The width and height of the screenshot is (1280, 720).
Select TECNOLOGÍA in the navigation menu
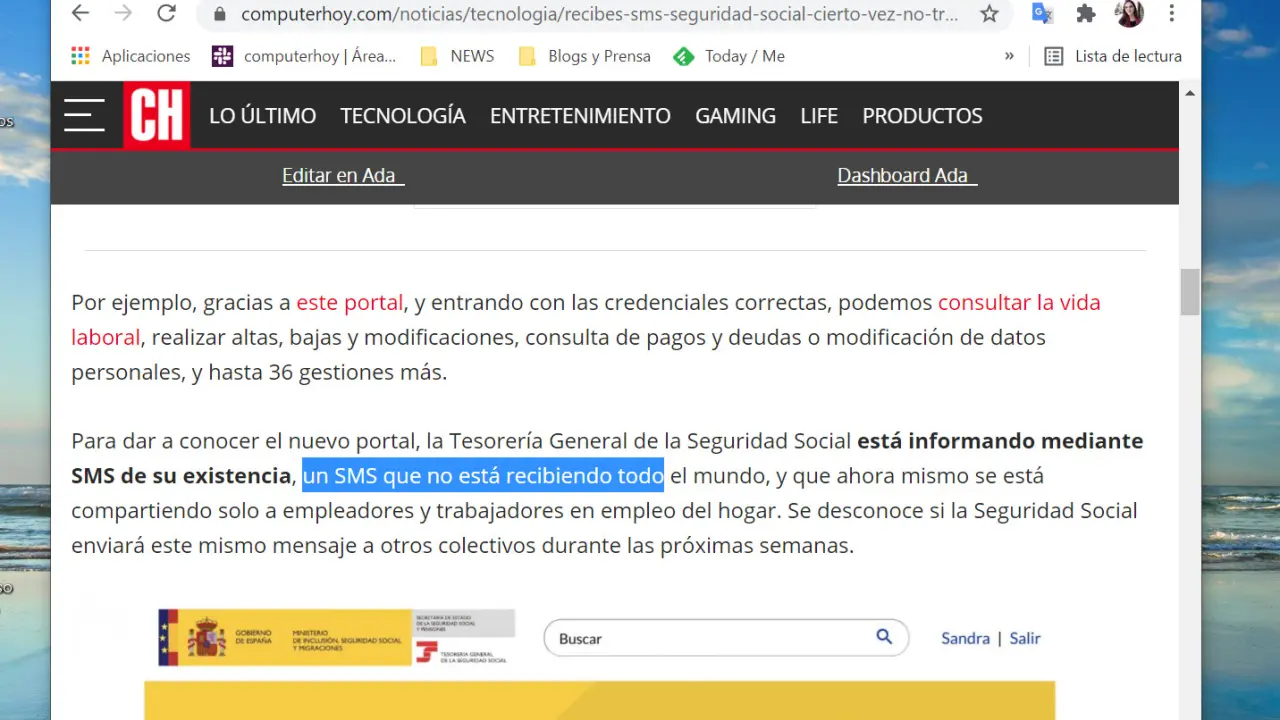[403, 116]
